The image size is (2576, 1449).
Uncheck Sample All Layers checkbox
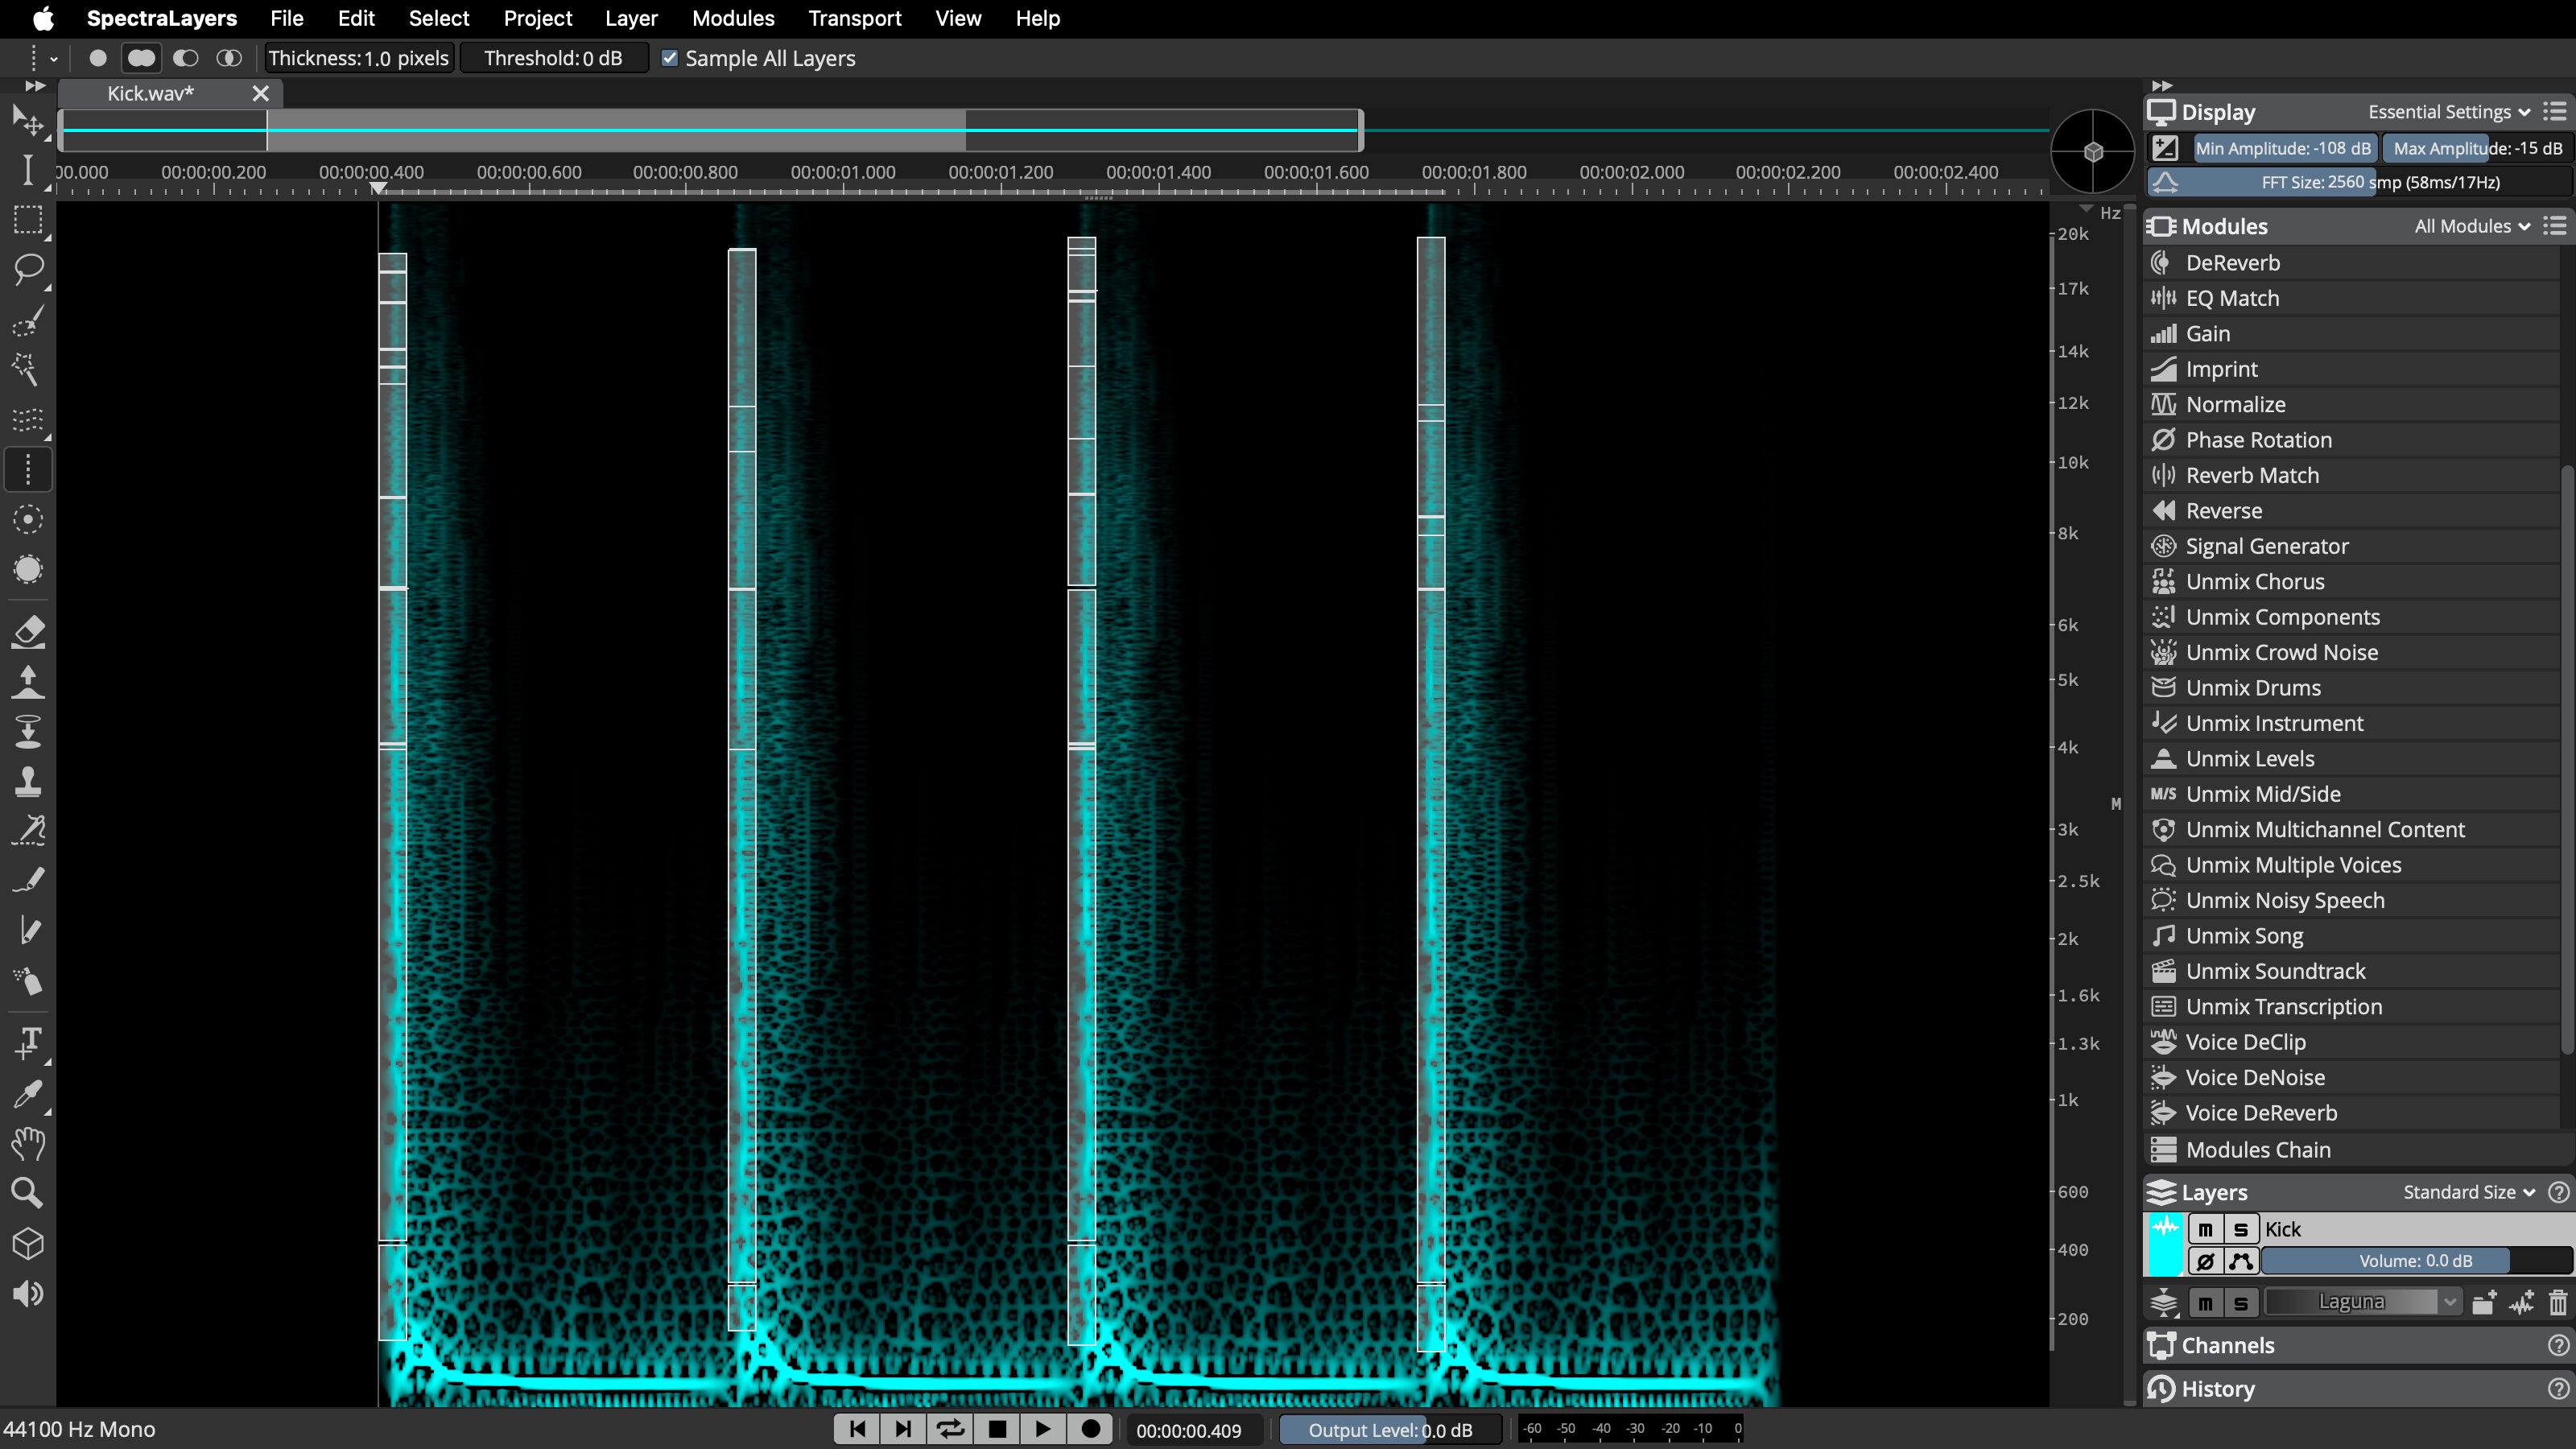point(670,59)
